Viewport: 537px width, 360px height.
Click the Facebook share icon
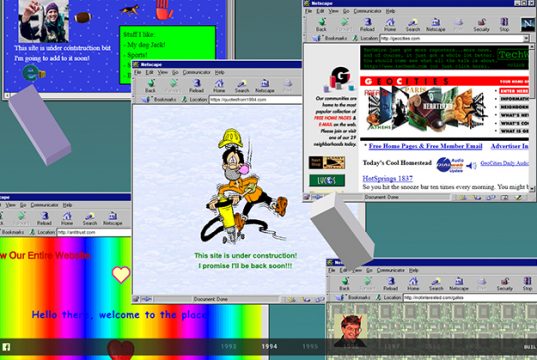[7, 347]
